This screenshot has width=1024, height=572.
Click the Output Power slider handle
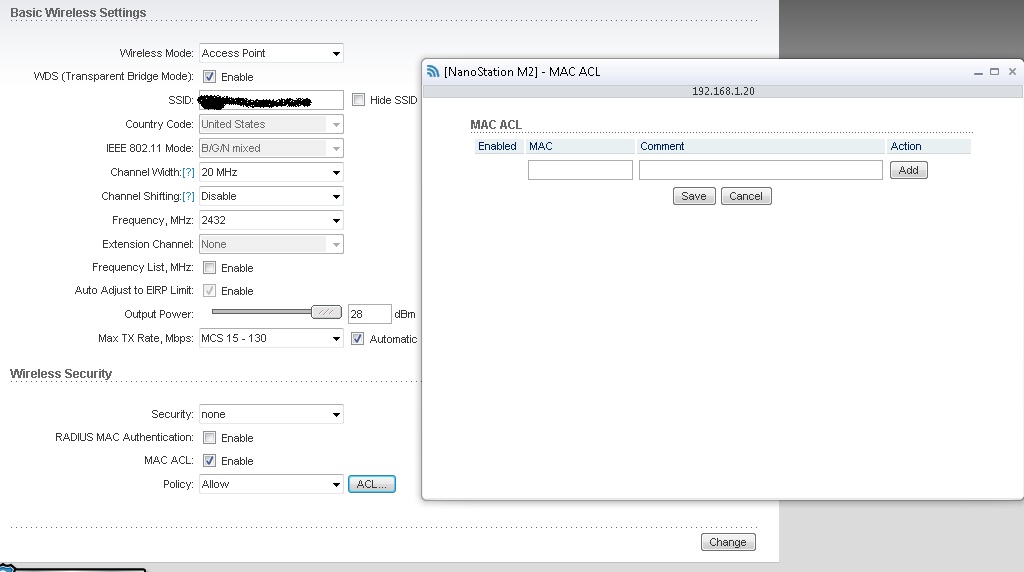pyautogui.click(x=326, y=312)
